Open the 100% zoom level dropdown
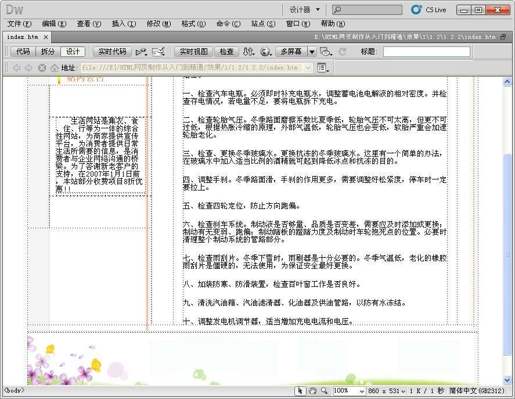 click(x=349, y=391)
